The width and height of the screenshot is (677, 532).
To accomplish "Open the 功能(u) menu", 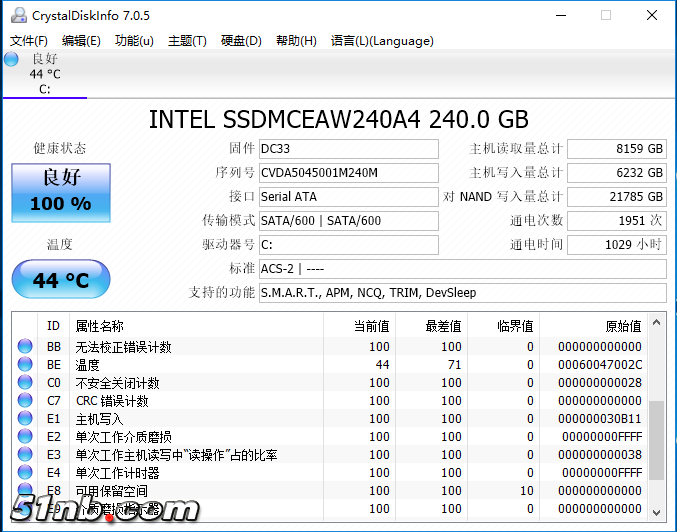I will (134, 41).
